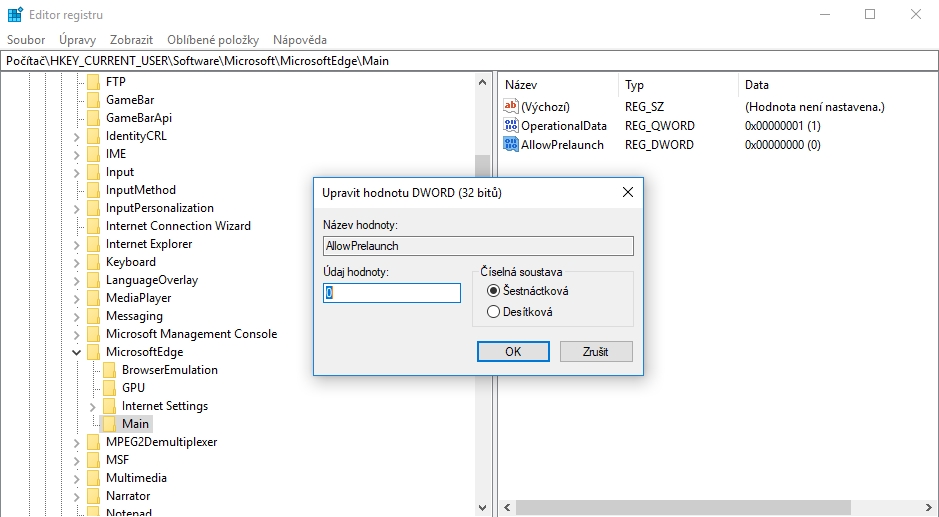939x517 pixels.
Task: Expand the Microsoft Management Console node
Action: point(77,335)
